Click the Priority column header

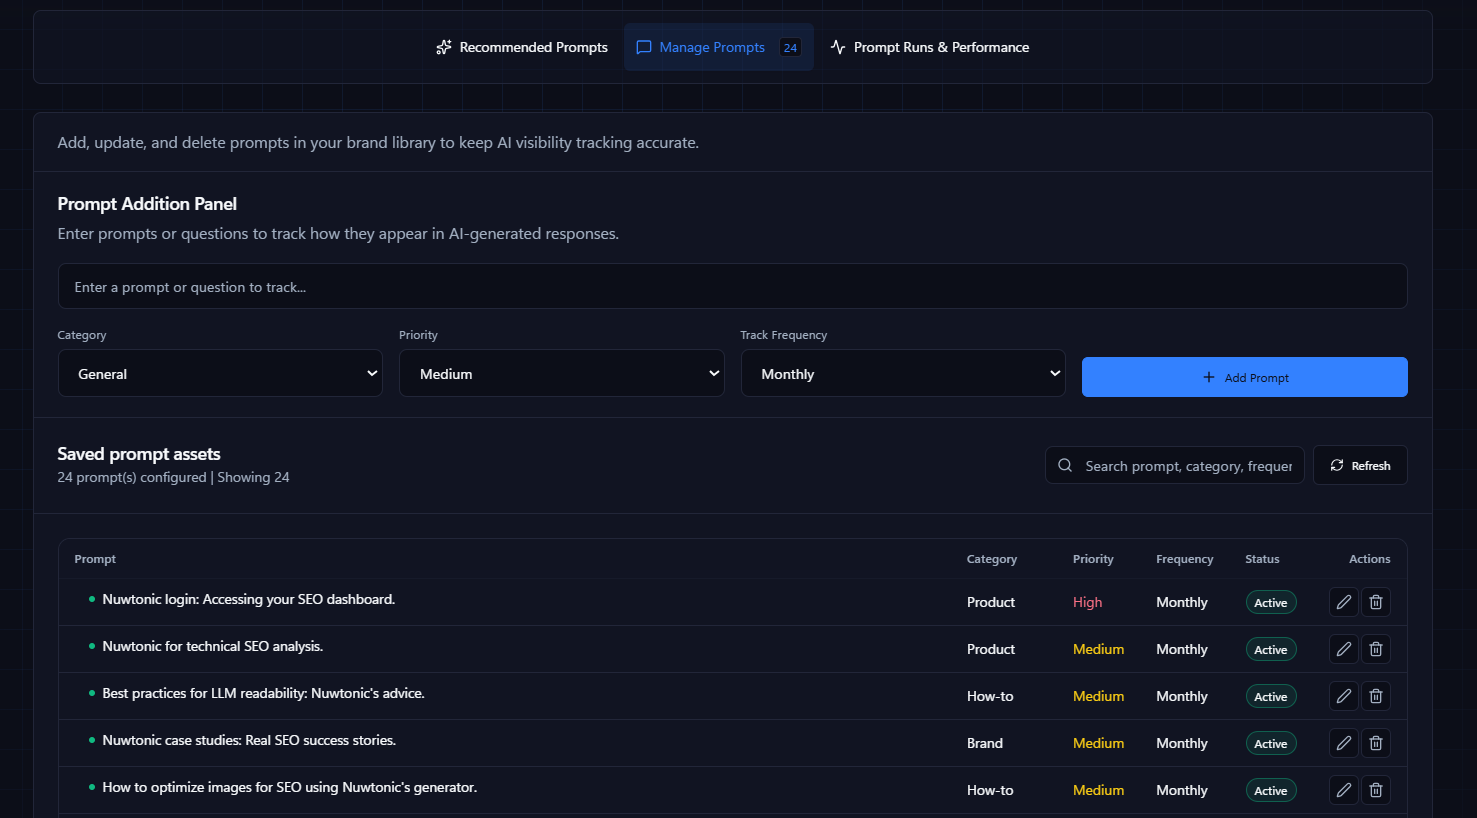click(1093, 559)
